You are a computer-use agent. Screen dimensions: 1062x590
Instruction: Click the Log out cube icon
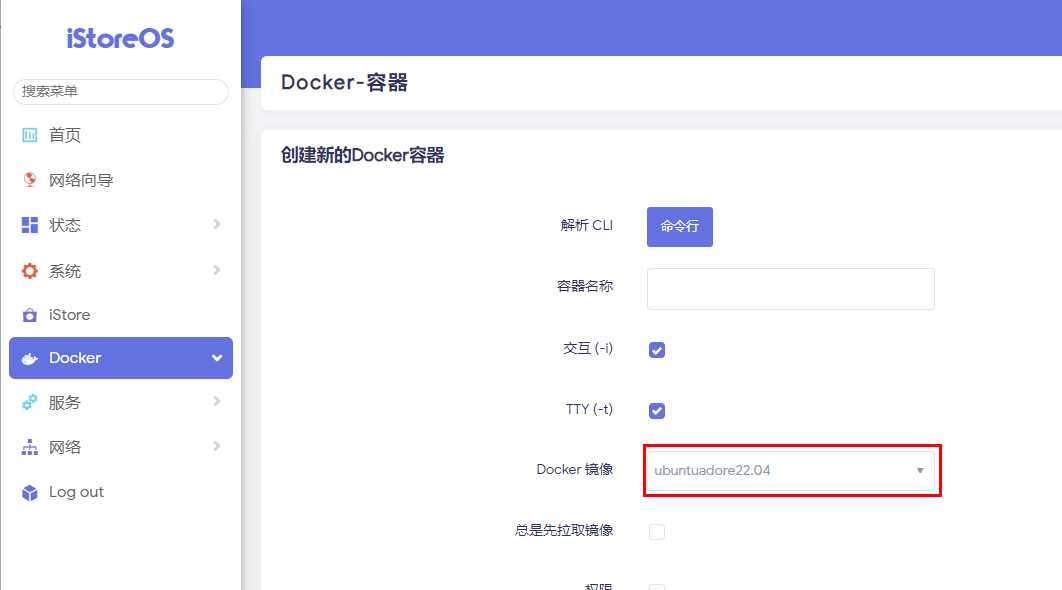pyautogui.click(x=30, y=492)
